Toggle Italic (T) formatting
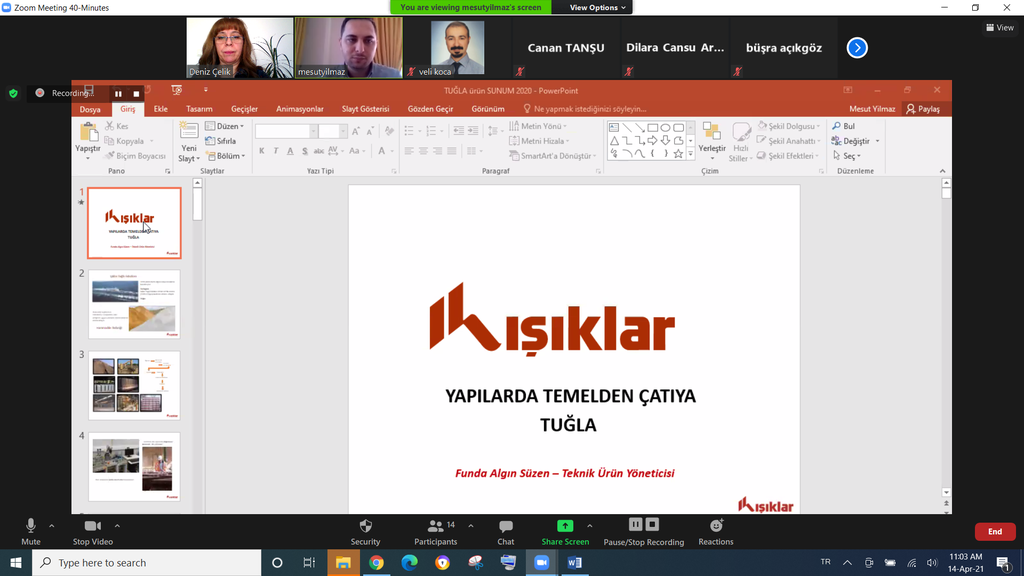Image resolution: width=1024 pixels, height=576 pixels. (x=276, y=151)
